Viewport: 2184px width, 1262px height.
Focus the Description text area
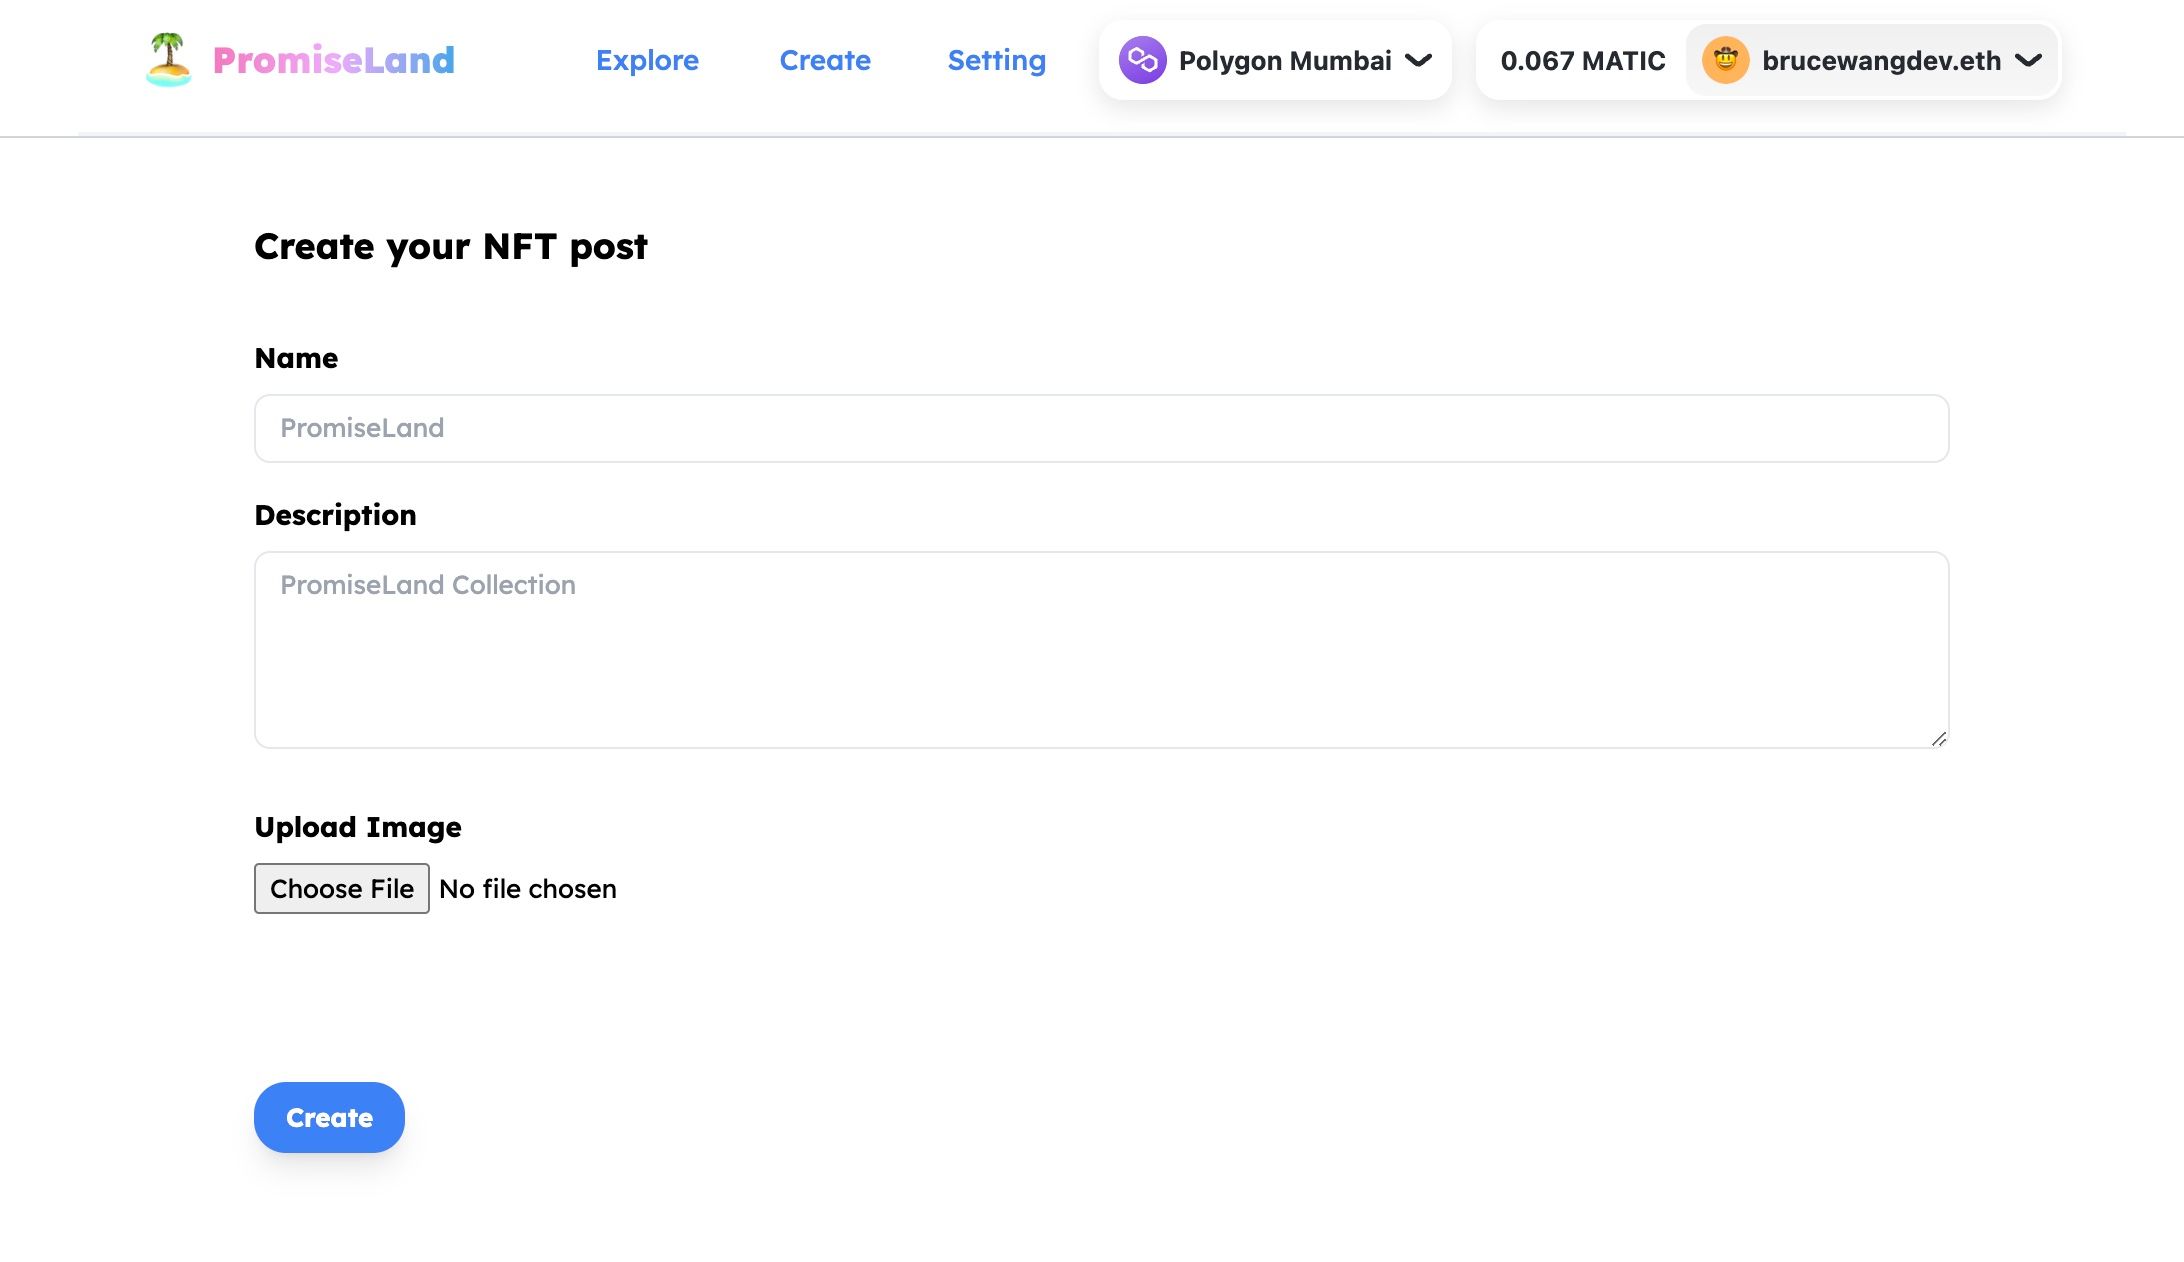point(1102,650)
